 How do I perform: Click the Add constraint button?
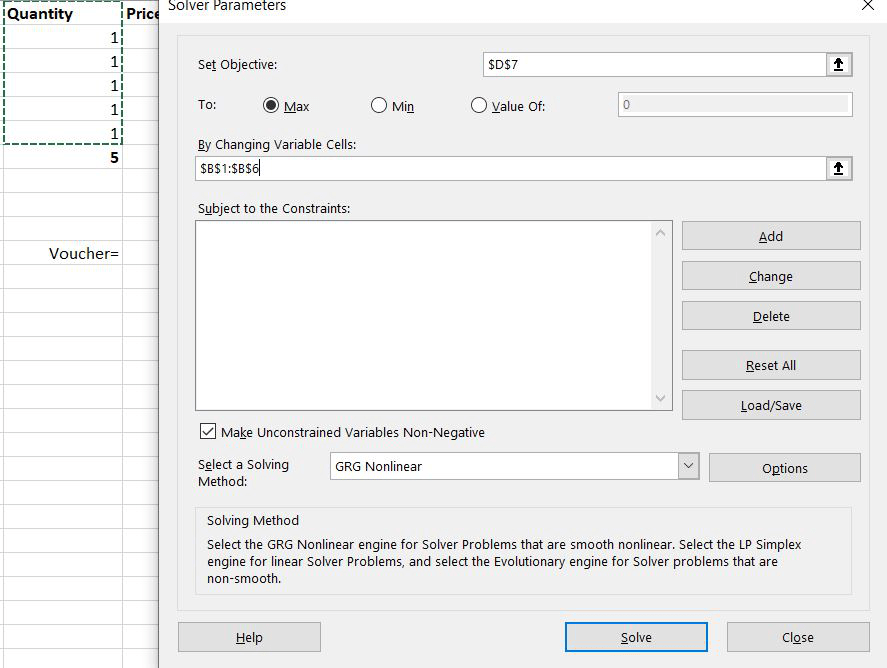[x=770, y=235]
